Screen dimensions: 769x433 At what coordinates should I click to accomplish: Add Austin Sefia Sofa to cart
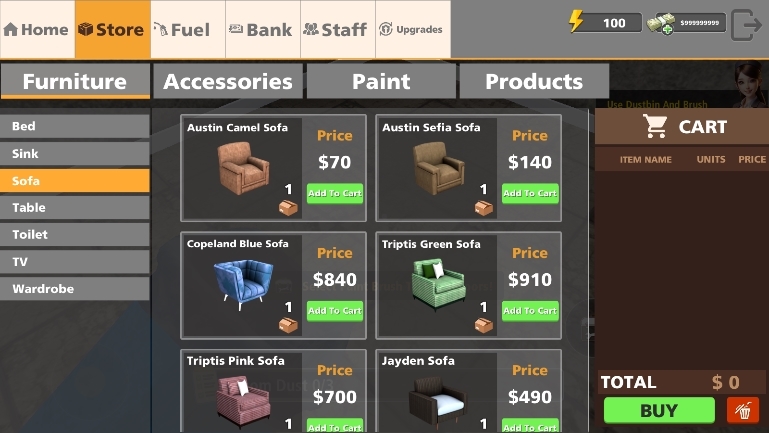click(530, 193)
